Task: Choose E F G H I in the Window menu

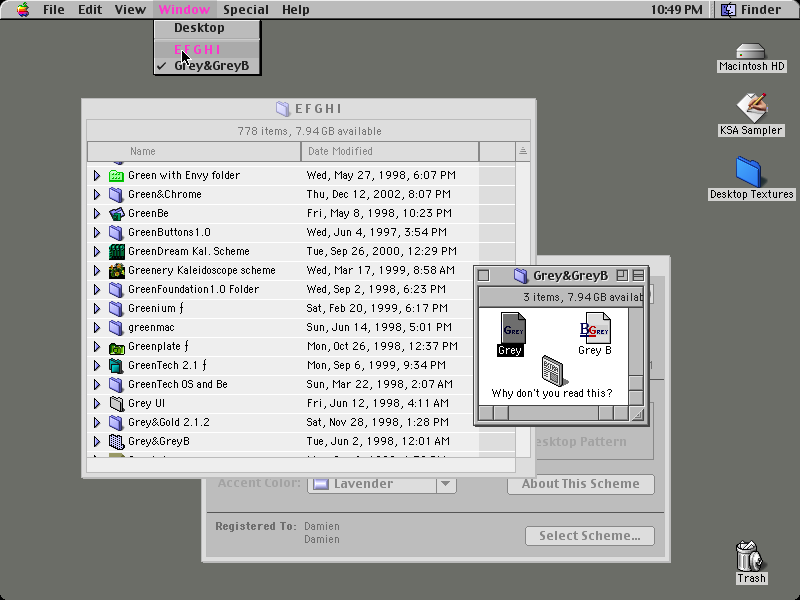Action: point(207,49)
